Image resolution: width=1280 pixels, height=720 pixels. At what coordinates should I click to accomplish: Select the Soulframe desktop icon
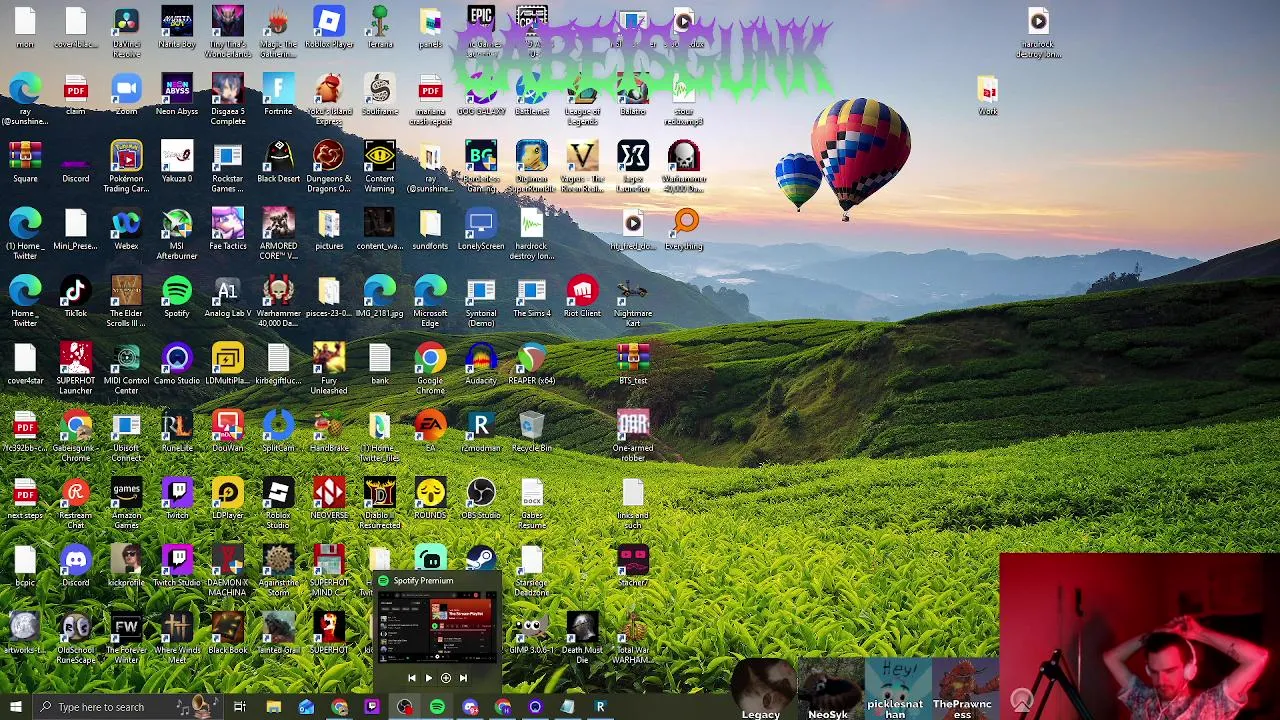pyautogui.click(x=380, y=96)
